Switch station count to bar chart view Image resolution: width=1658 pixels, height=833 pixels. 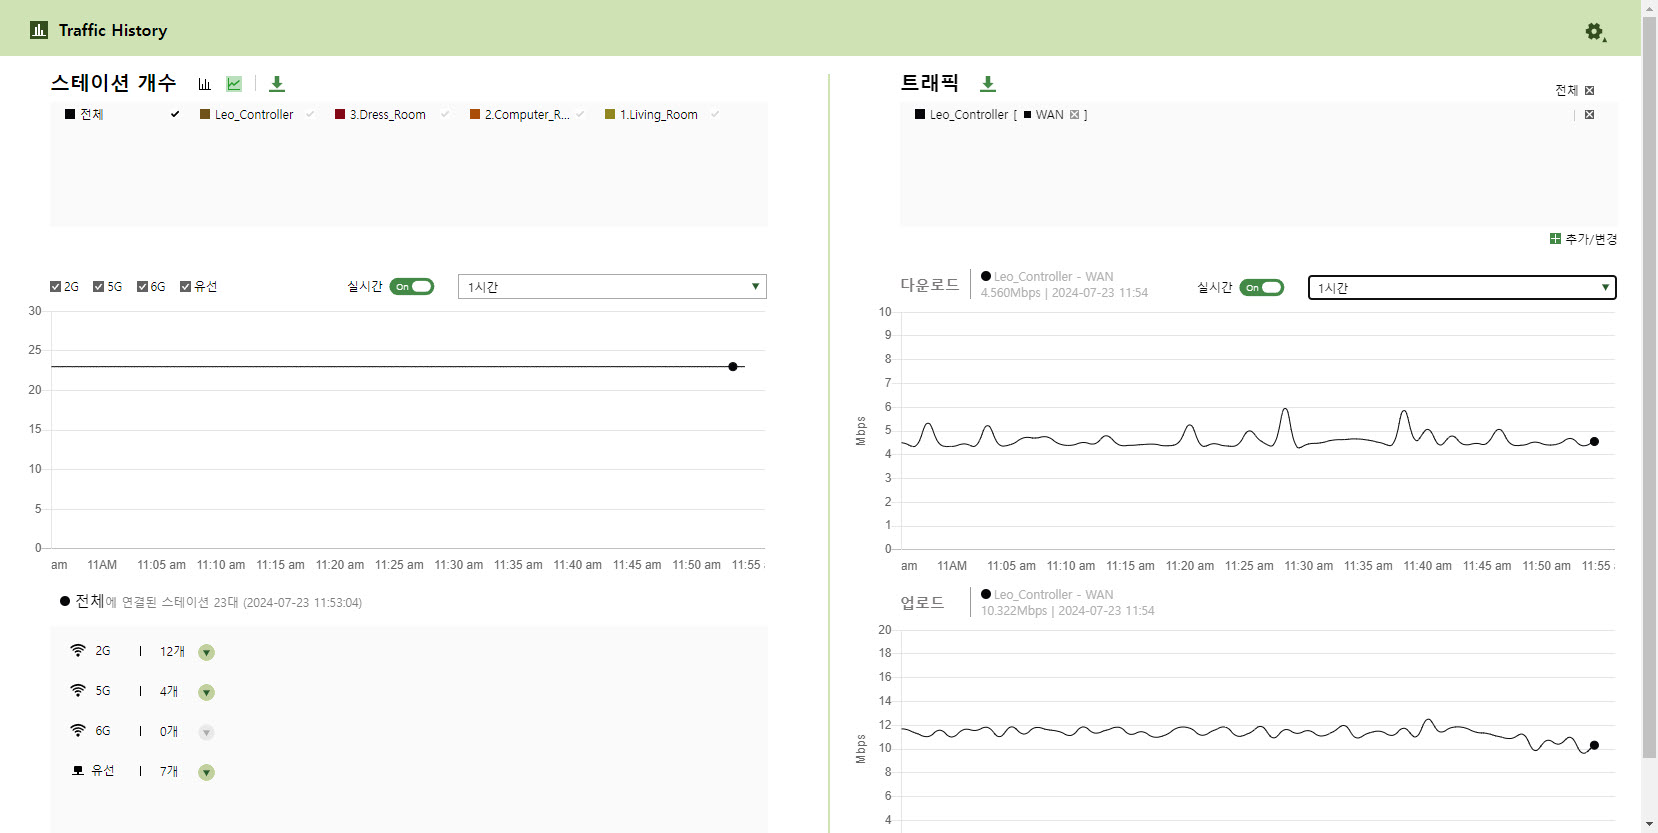click(x=205, y=84)
